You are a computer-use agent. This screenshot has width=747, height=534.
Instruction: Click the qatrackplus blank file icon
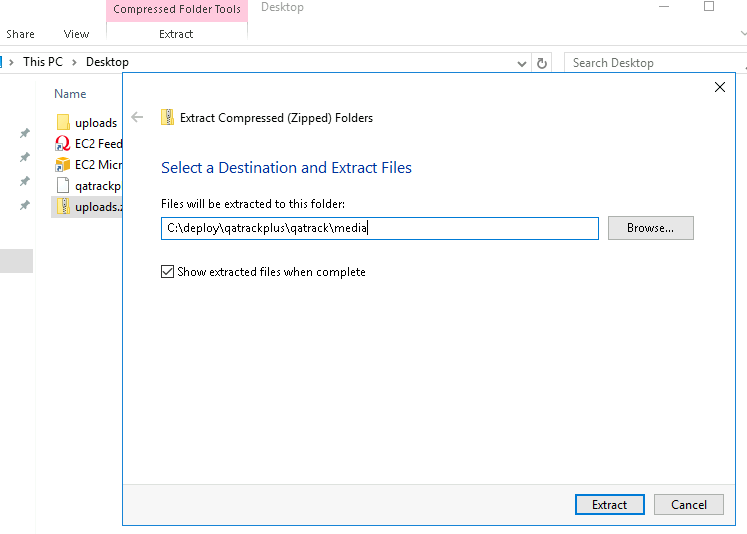[63, 185]
